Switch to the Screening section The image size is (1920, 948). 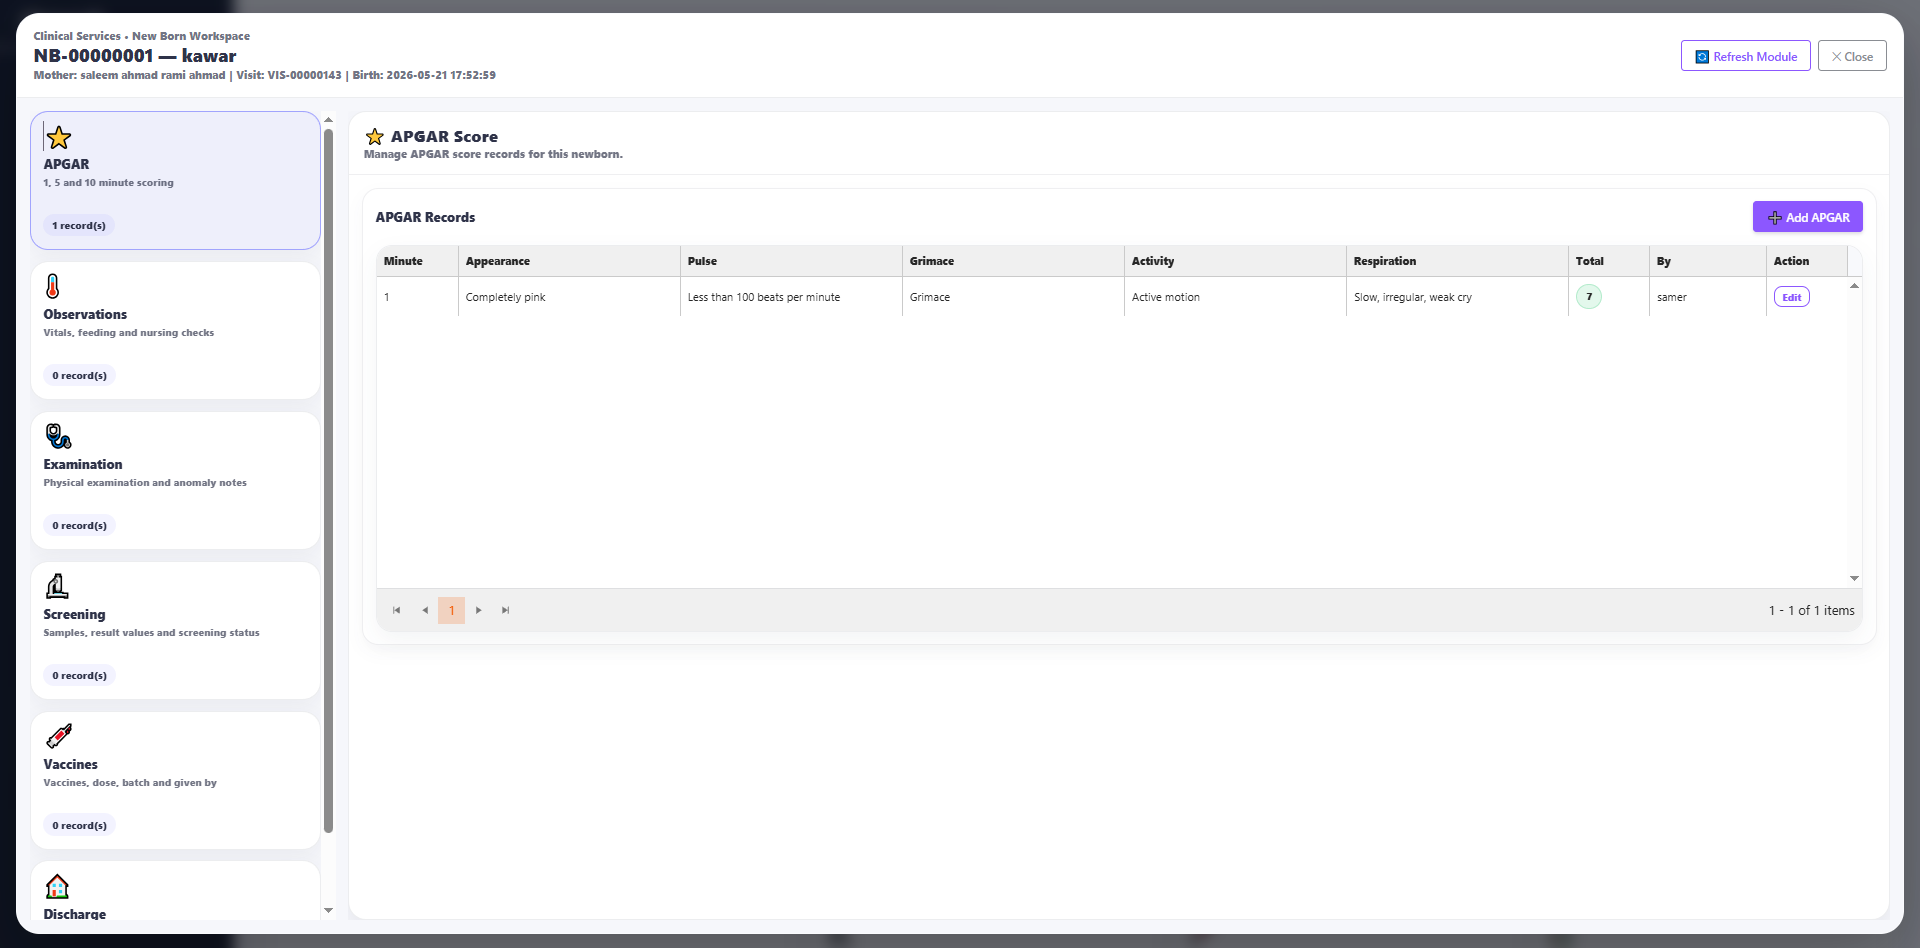point(175,630)
